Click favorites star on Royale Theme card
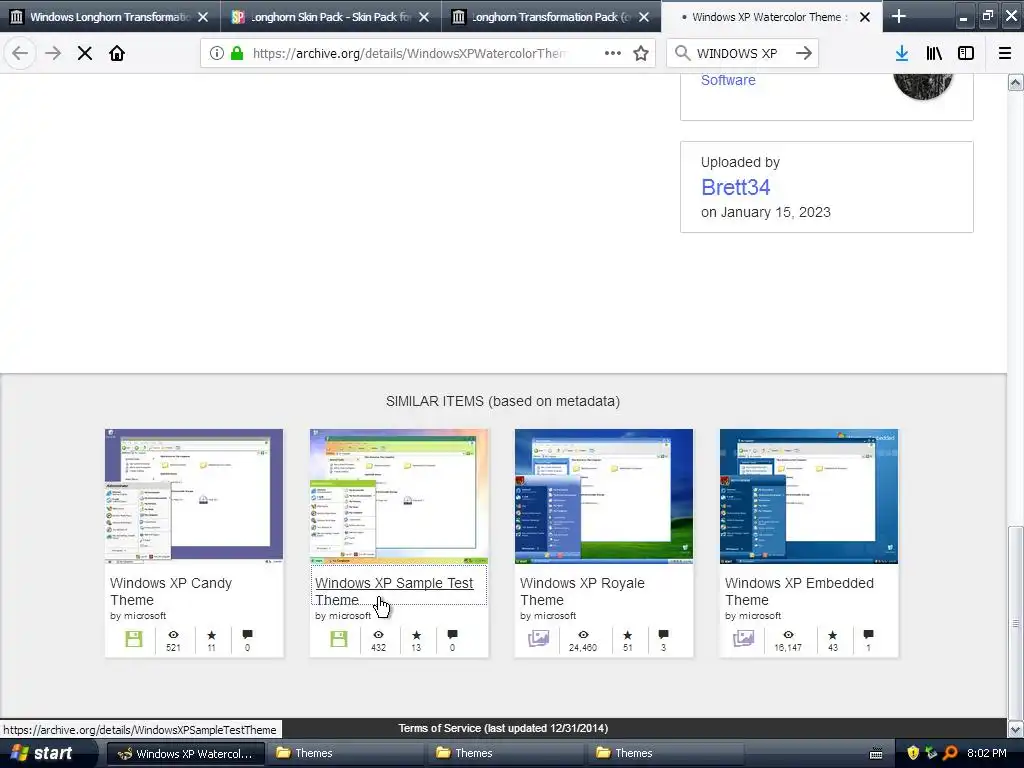Viewport: 1024px width, 768px height. click(x=628, y=634)
